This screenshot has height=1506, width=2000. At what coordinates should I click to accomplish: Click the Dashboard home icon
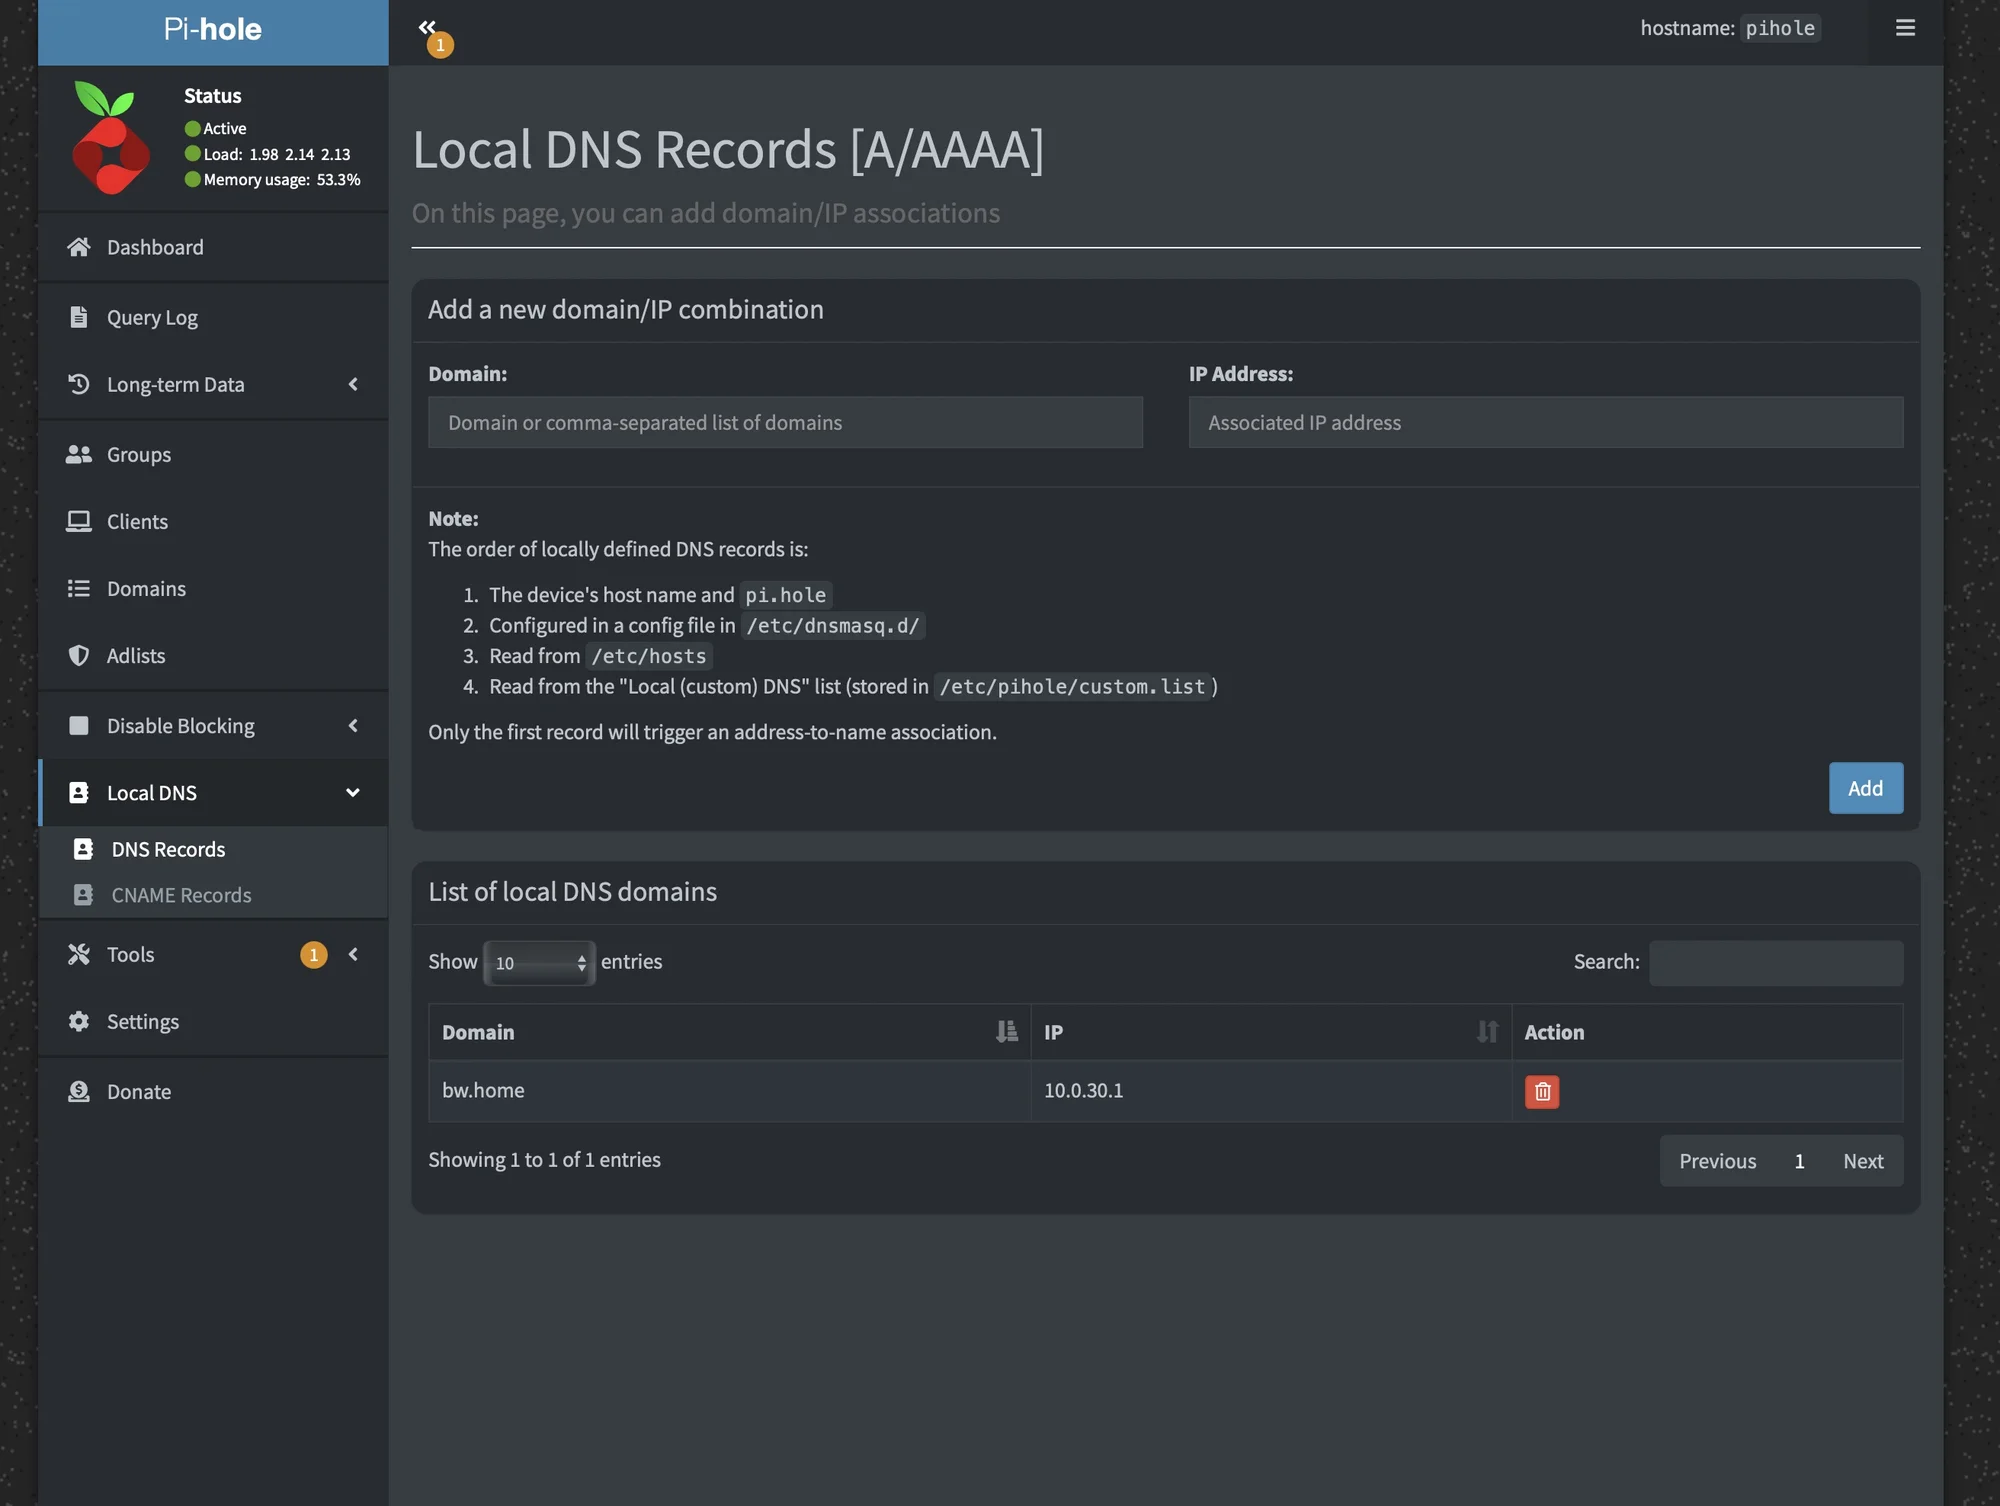pos(79,247)
